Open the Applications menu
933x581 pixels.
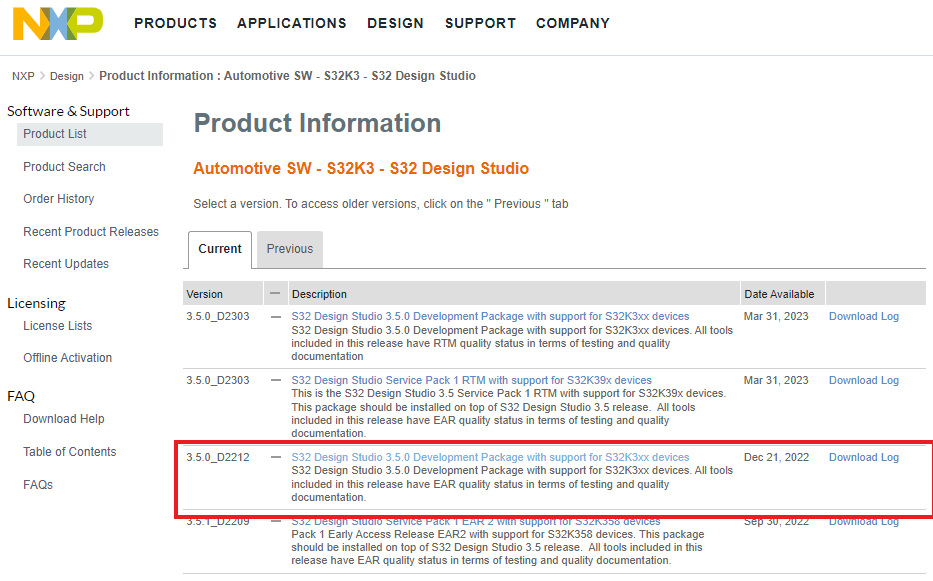[x=292, y=23]
